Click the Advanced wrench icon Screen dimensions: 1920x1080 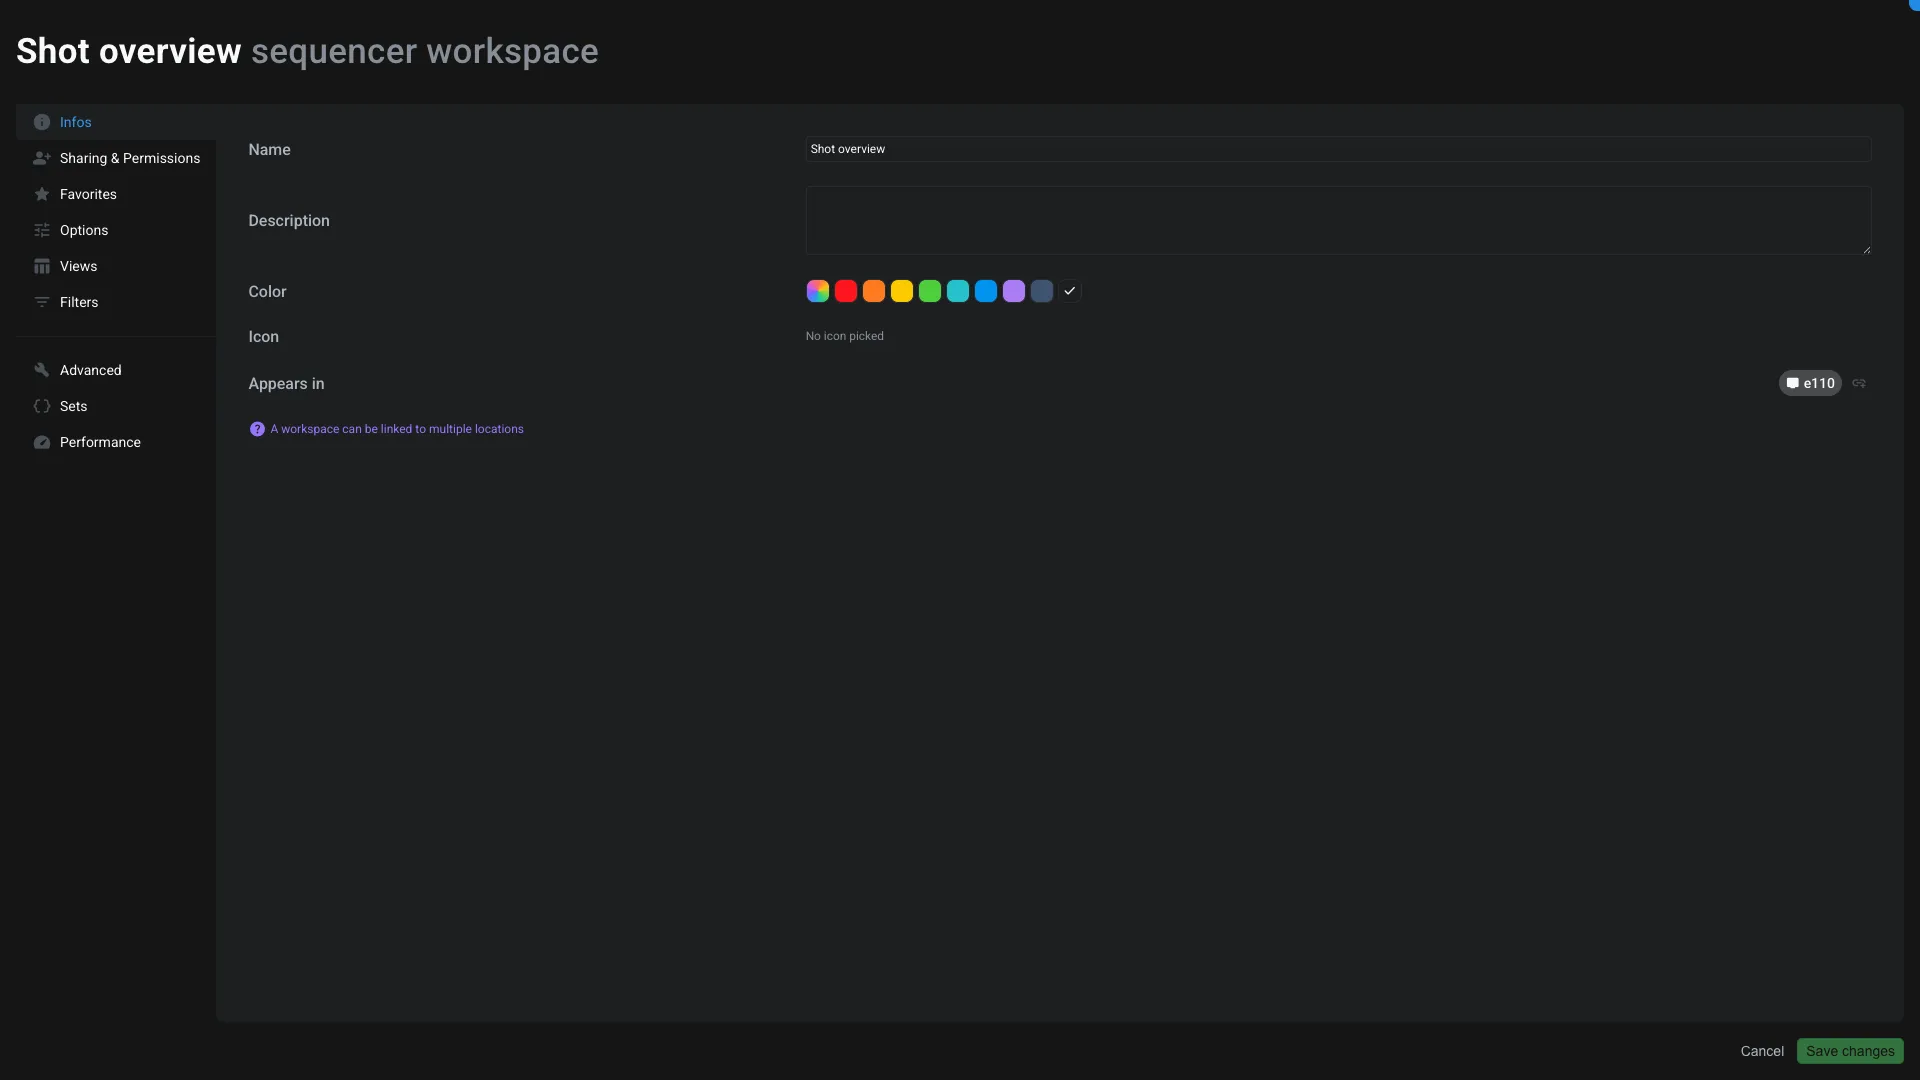coord(42,369)
